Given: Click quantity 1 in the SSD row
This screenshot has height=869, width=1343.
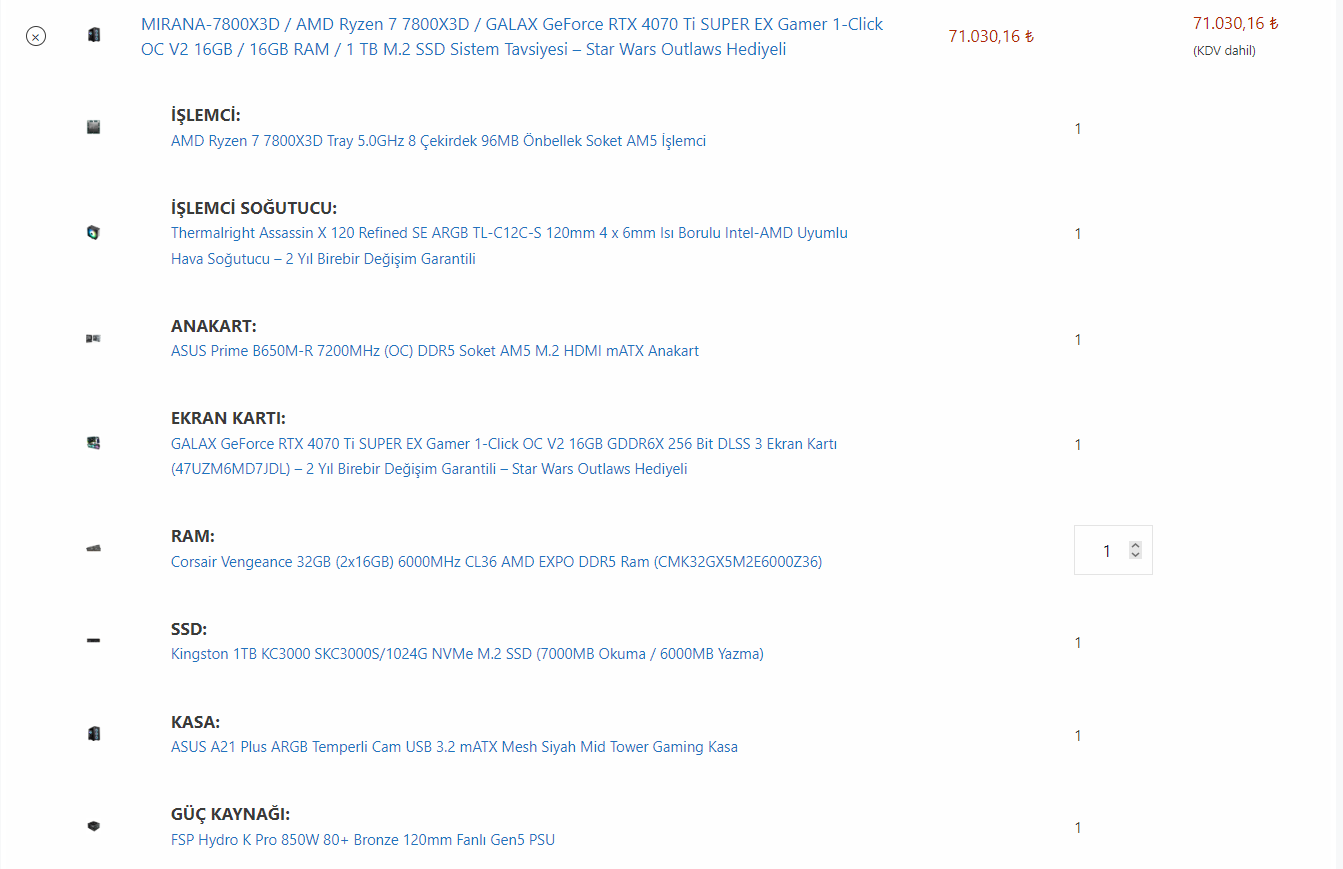Looking at the screenshot, I should 1078,643.
